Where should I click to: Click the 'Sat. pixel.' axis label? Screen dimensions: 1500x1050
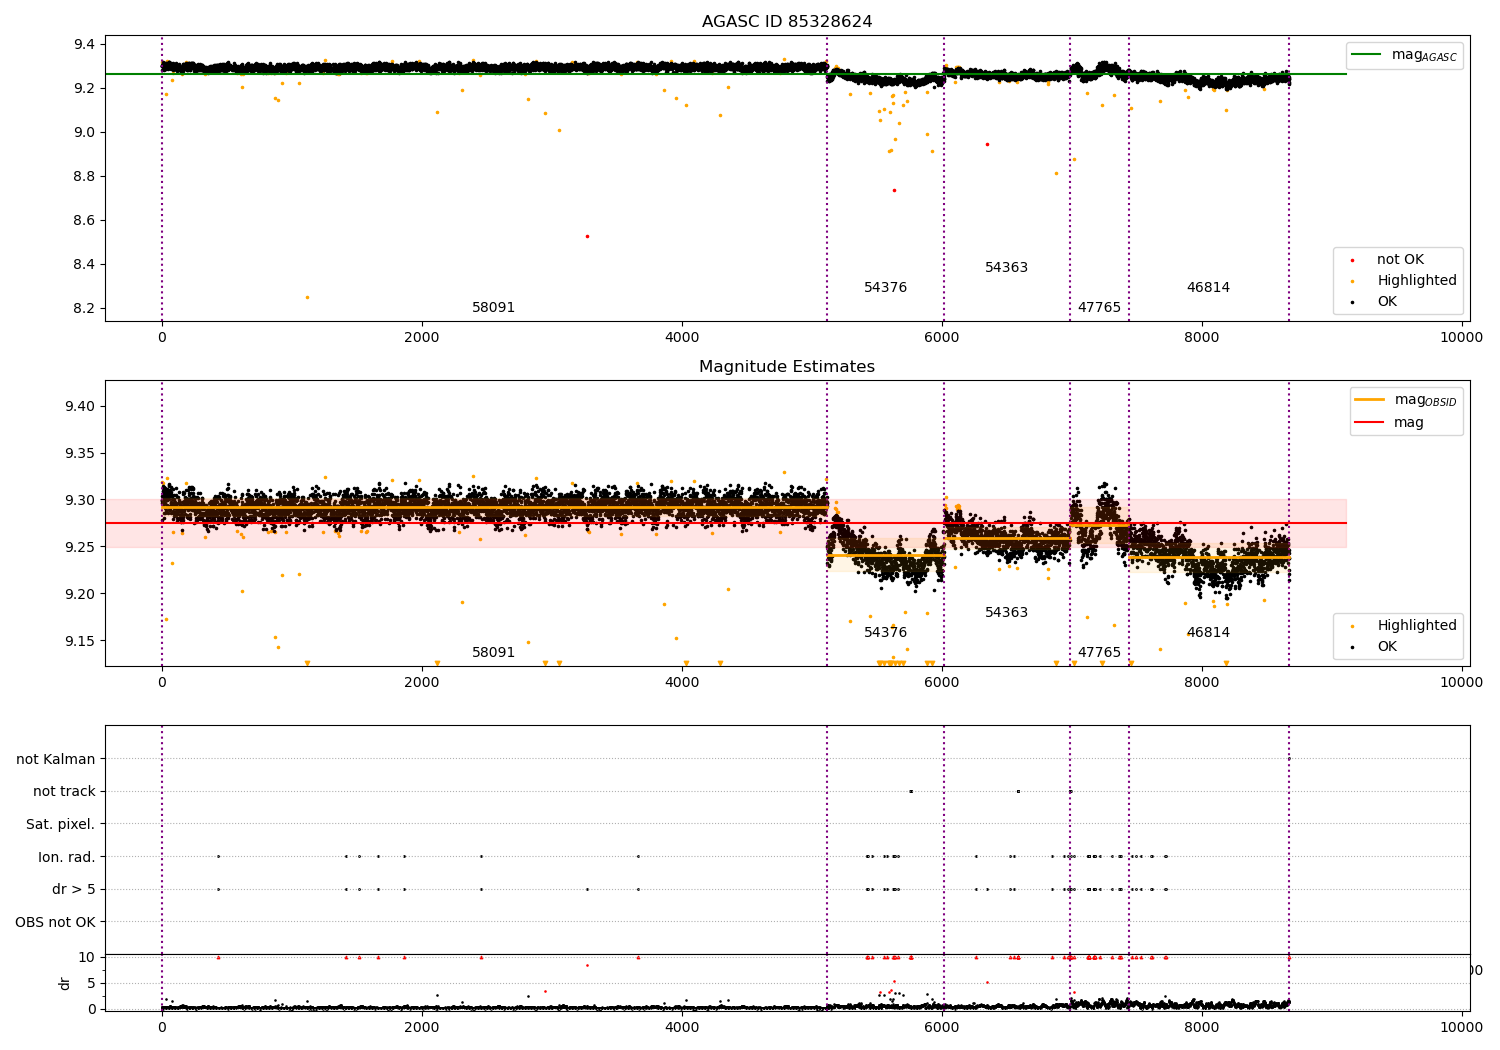(x=61, y=825)
